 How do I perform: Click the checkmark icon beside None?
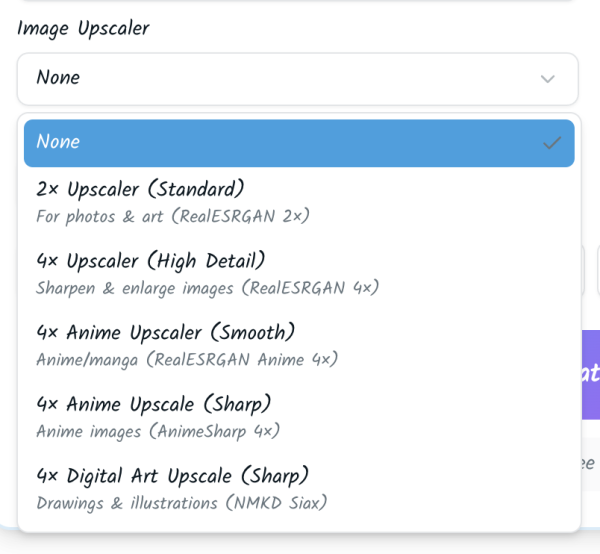point(551,143)
